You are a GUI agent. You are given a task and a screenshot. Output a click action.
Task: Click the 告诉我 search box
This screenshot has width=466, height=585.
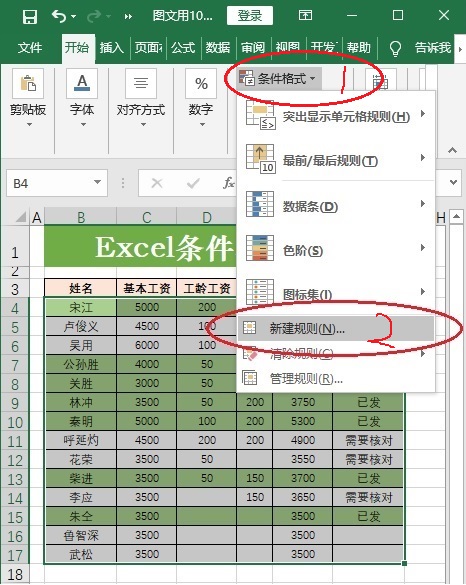pos(433,47)
